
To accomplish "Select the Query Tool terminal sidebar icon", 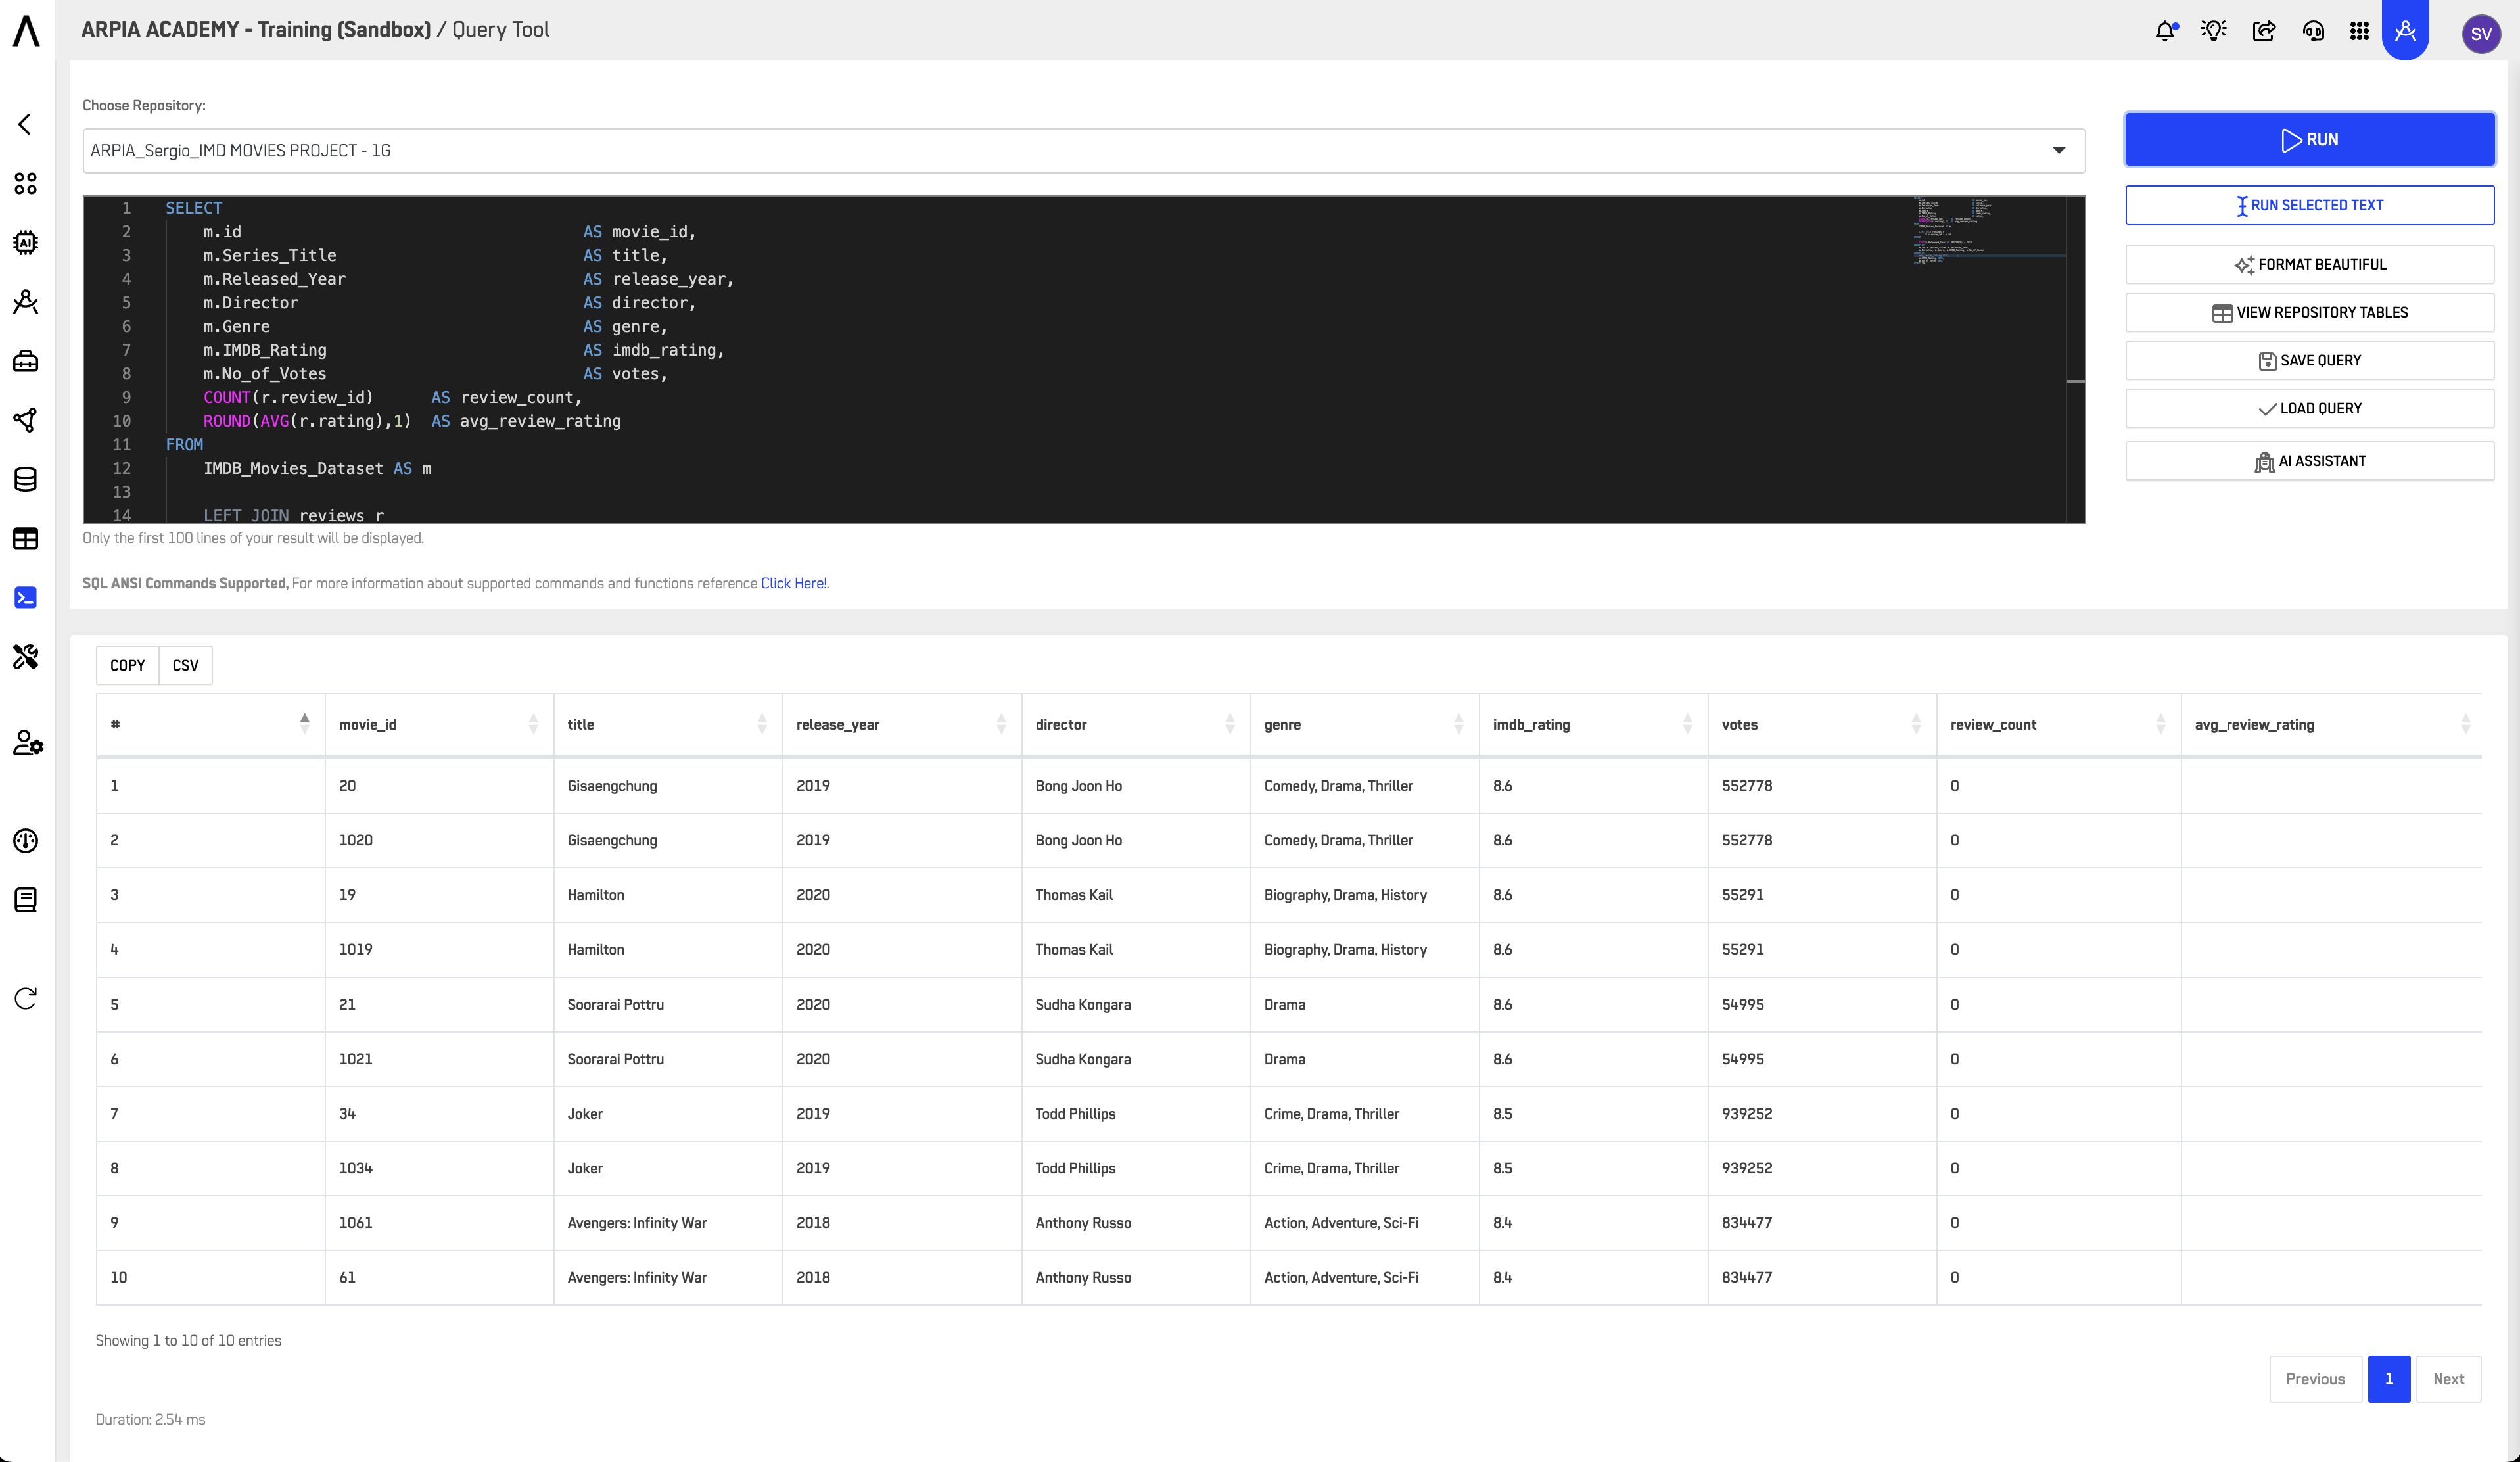I will [26, 597].
